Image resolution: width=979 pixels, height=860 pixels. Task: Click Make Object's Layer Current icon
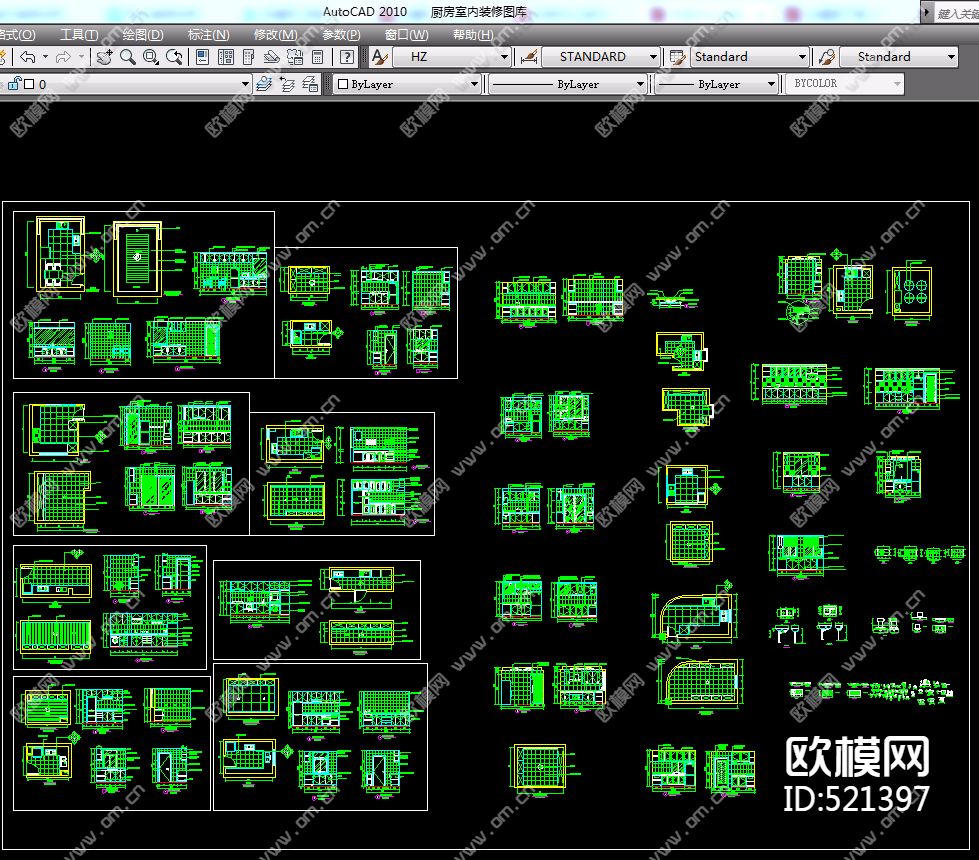264,84
